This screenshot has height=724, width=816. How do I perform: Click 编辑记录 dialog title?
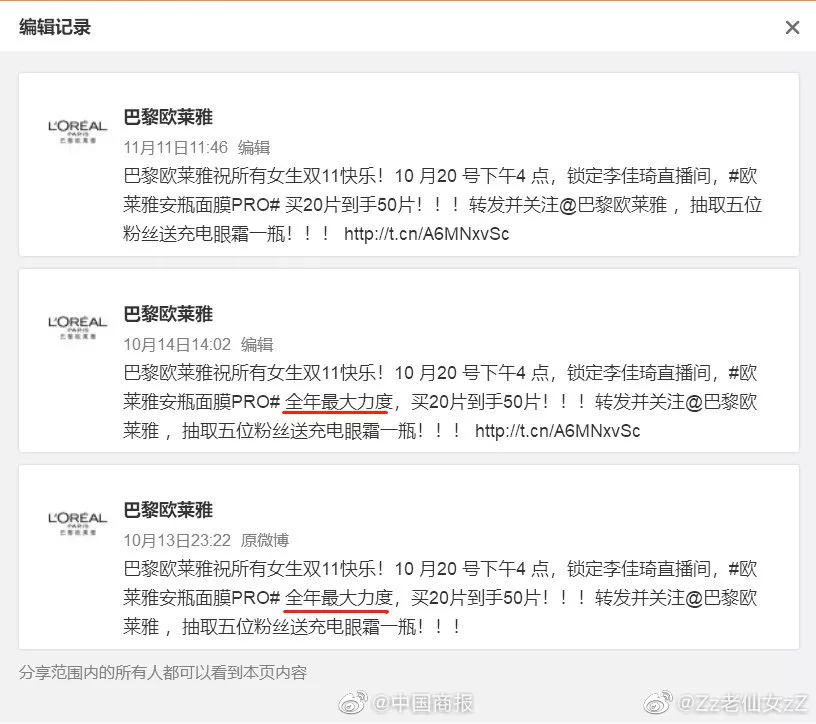point(55,27)
